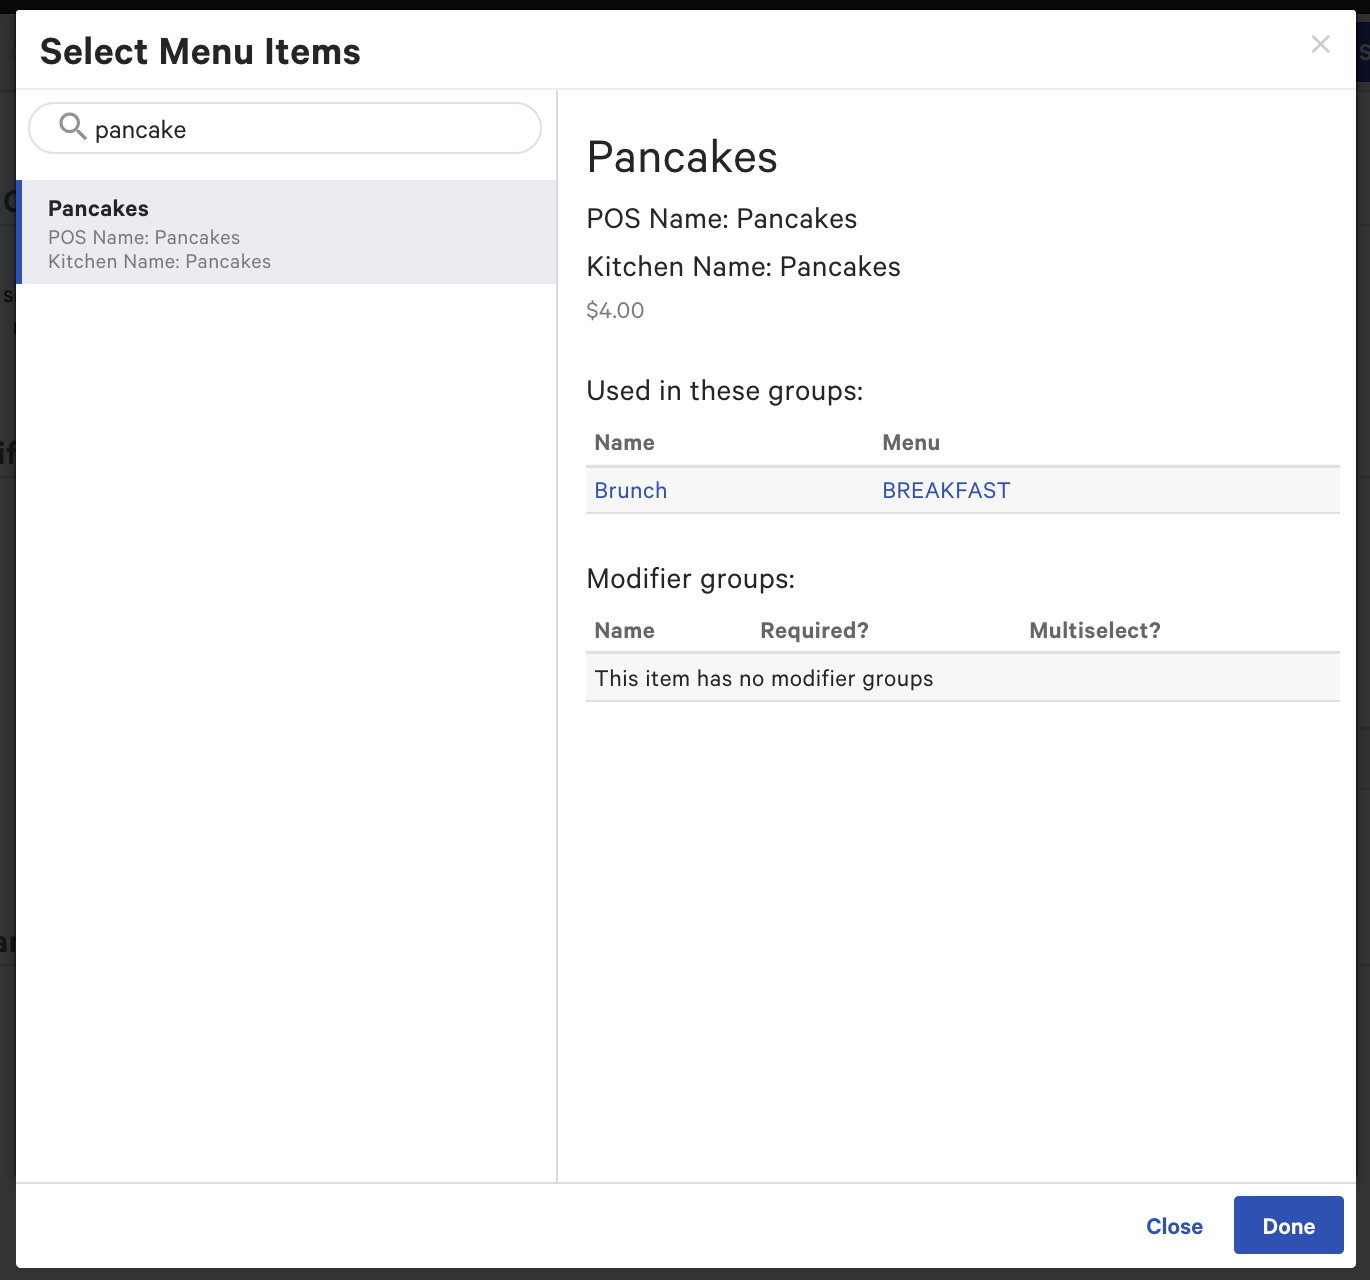
Task: Open the BREAKFAST menu link
Action: [x=945, y=490]
